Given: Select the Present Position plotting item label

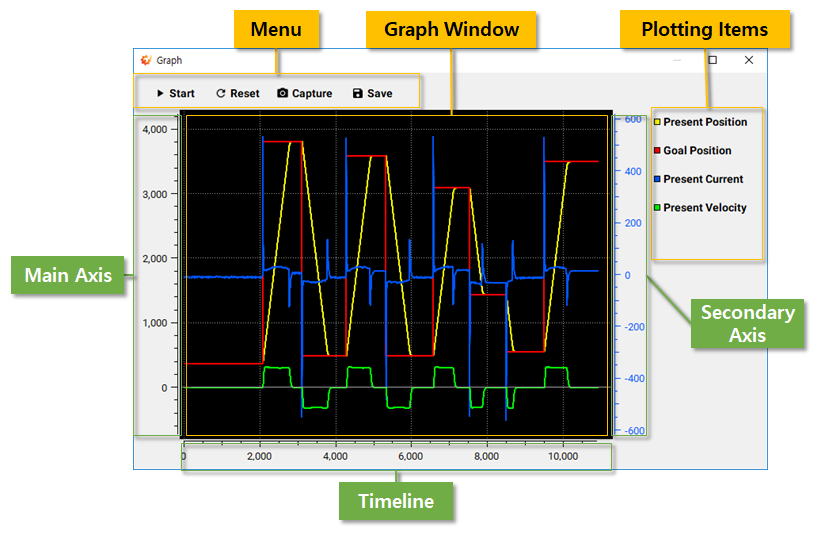Looking at the screenshot, I should [705, 122].
